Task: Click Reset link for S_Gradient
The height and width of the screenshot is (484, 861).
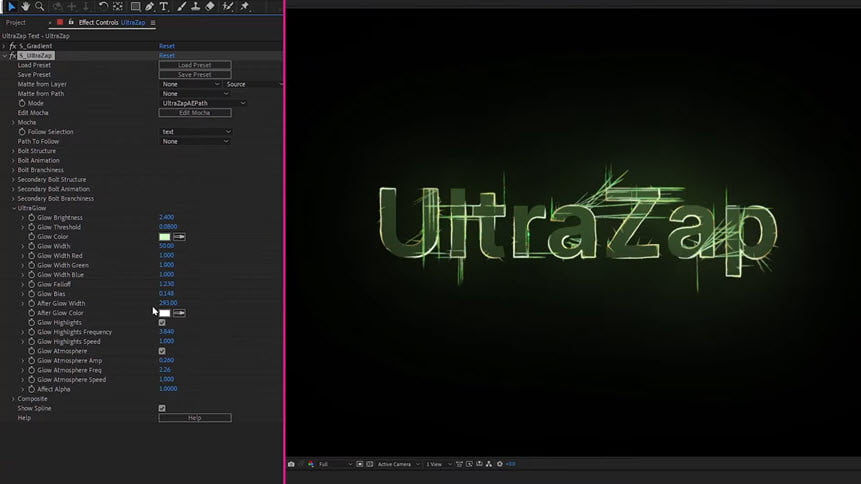Action: click(x=166, y=46)
